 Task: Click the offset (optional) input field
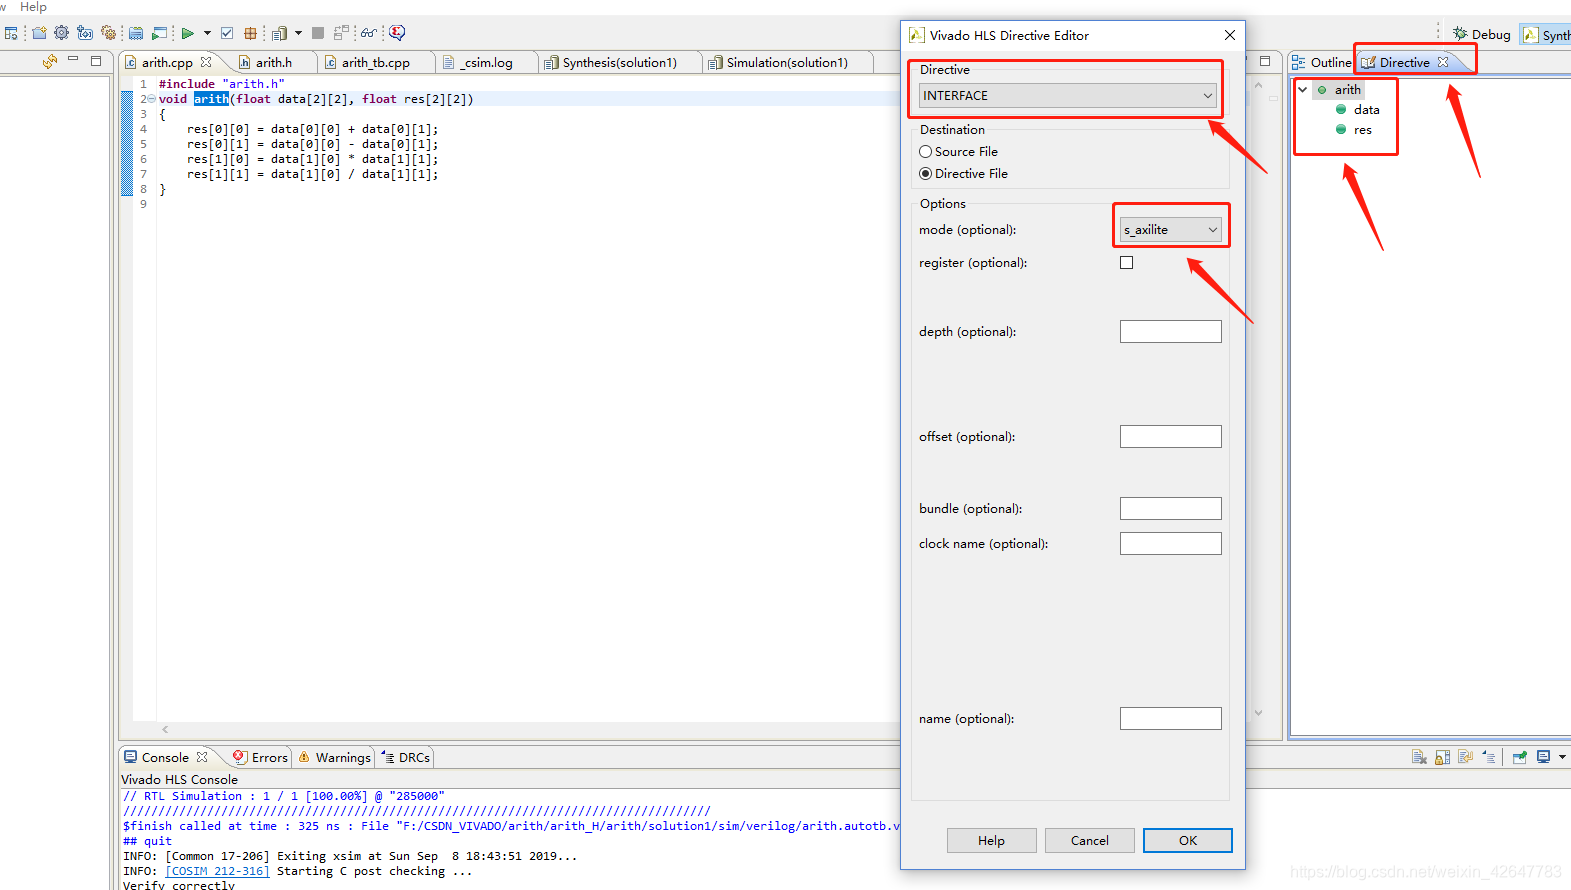[x=1171, y=436]
